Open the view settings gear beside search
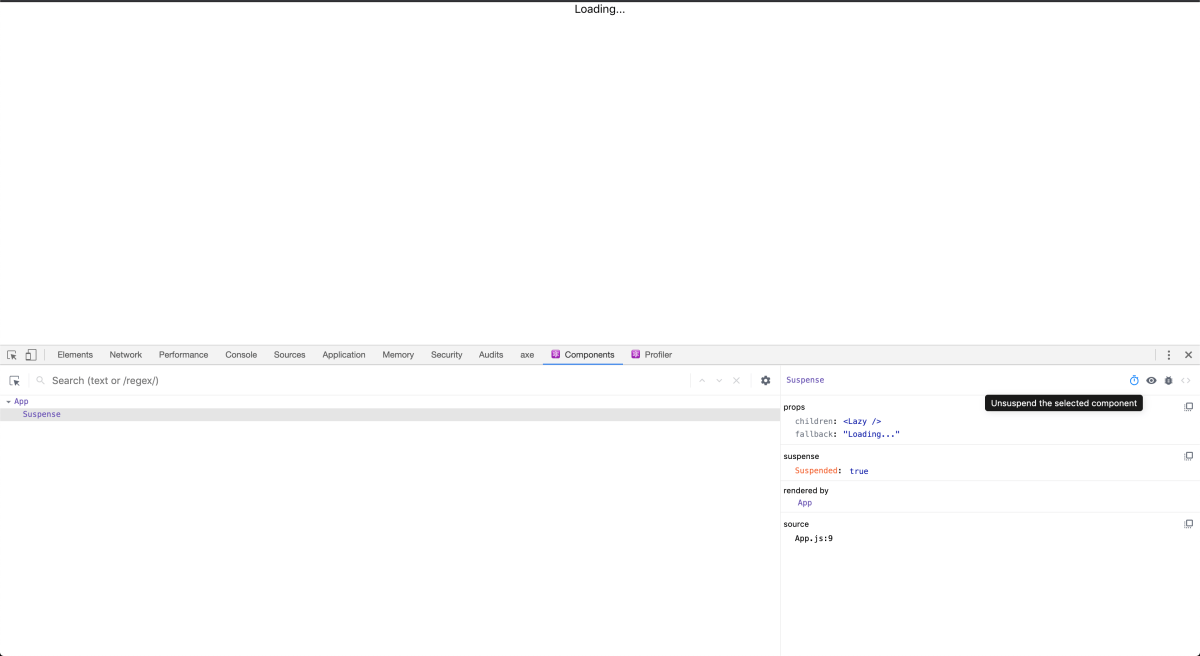Screen dimensions: 1200x656 [765, 380]
